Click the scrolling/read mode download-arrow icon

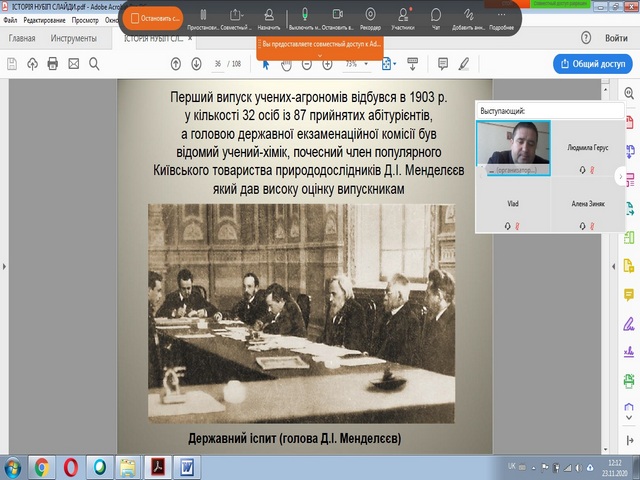(412, 64)
